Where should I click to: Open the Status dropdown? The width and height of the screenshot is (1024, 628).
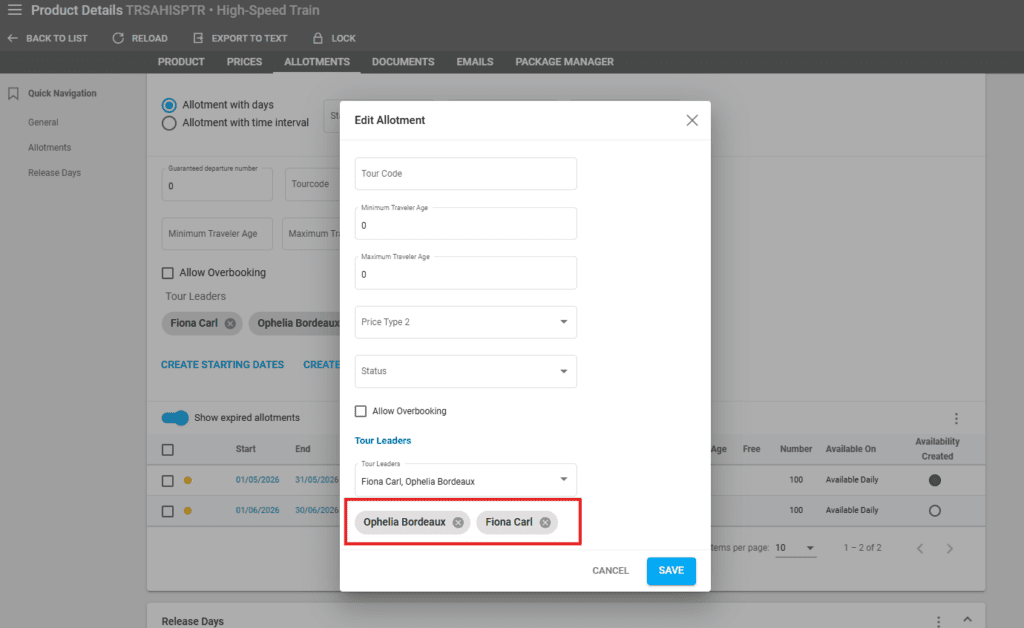[563, 371]
